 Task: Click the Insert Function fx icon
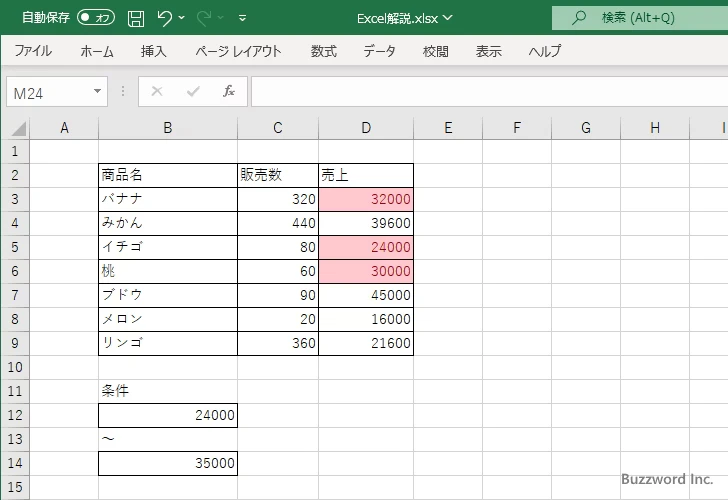[x=229, y=91]
